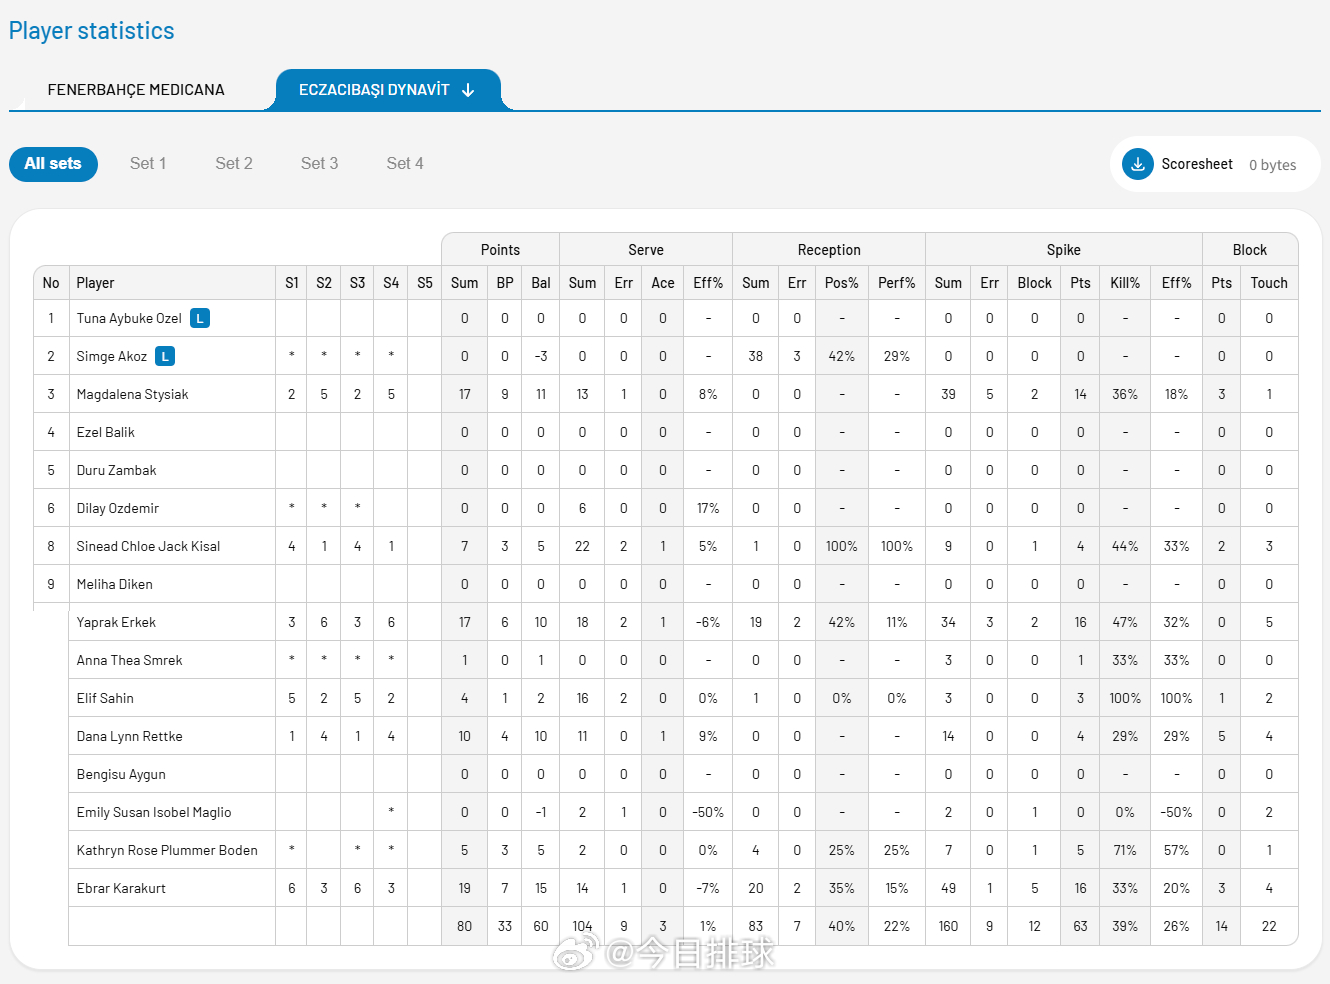Click player name Meliha Diken

pyautogui.click(x=114, y=585)
